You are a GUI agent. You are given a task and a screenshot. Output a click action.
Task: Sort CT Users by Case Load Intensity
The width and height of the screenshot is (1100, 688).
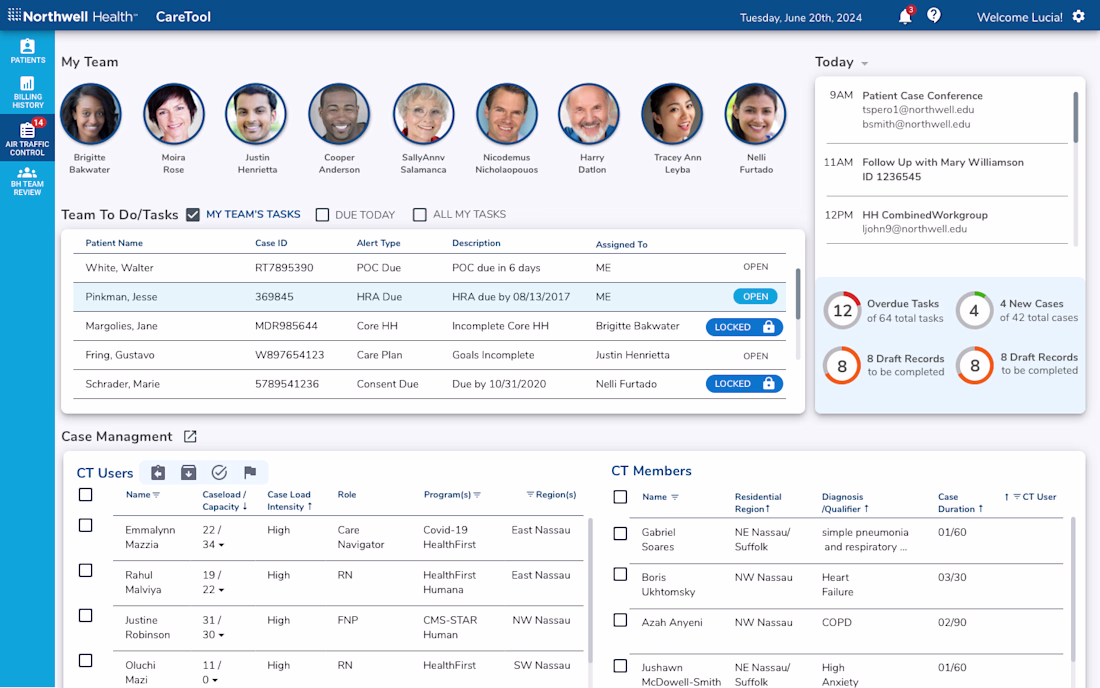pos(309,506)
